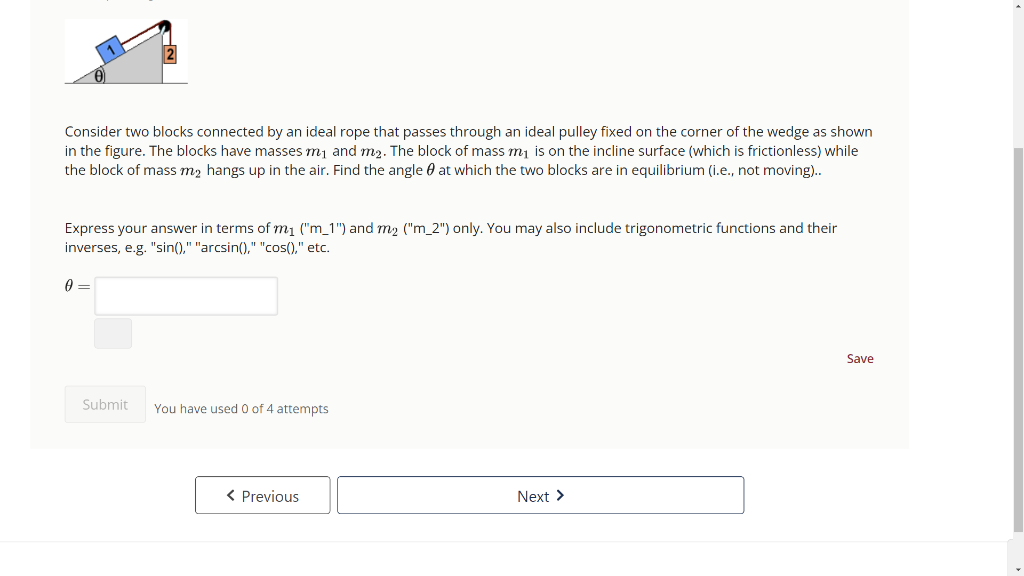The height and width of the screenshot is (576, 1024).
Task: Click the scrollbar down arrow
Action: pos(1016,568)
